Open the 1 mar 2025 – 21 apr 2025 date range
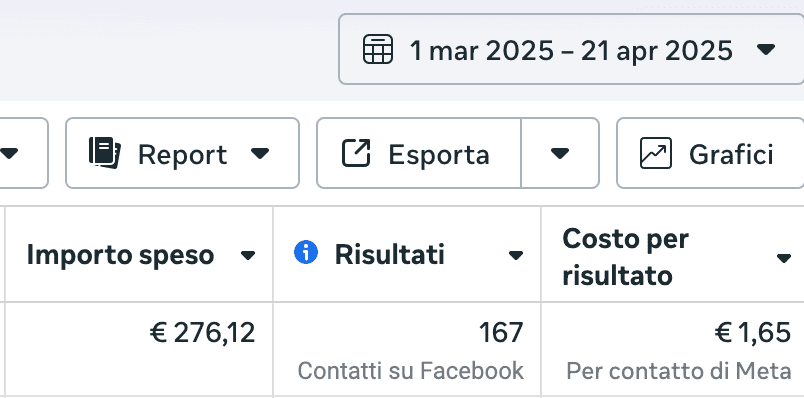 point(571,49)
